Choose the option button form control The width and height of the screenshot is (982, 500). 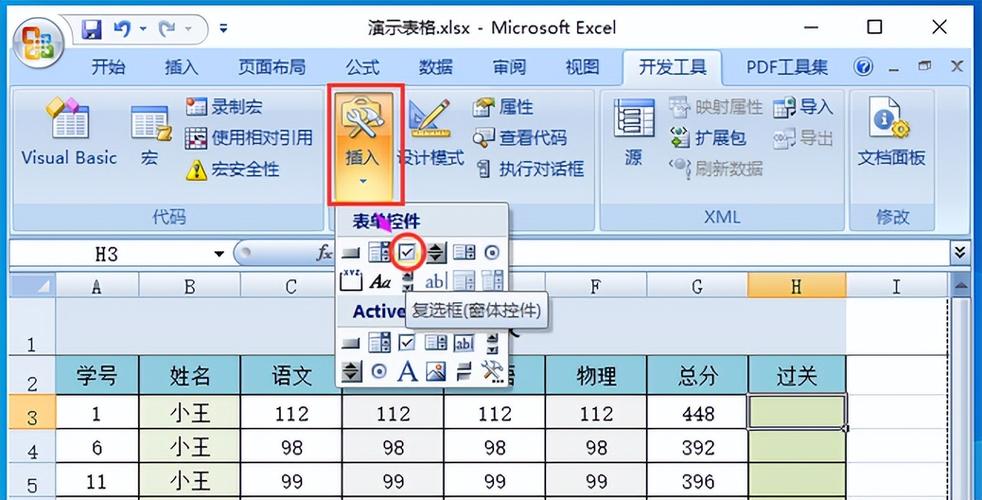pyautogui.click(x=492, y=253)
